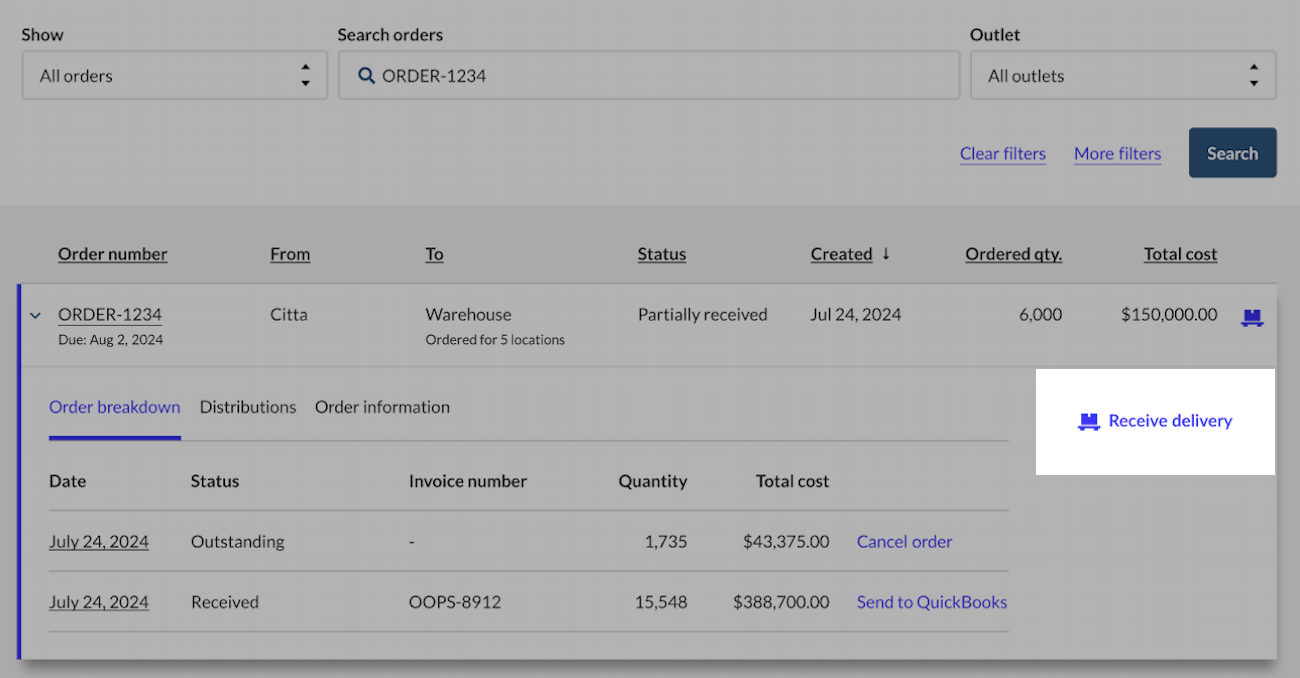
Task: Sort table by Status column header
Action: [x=662, y=254]
